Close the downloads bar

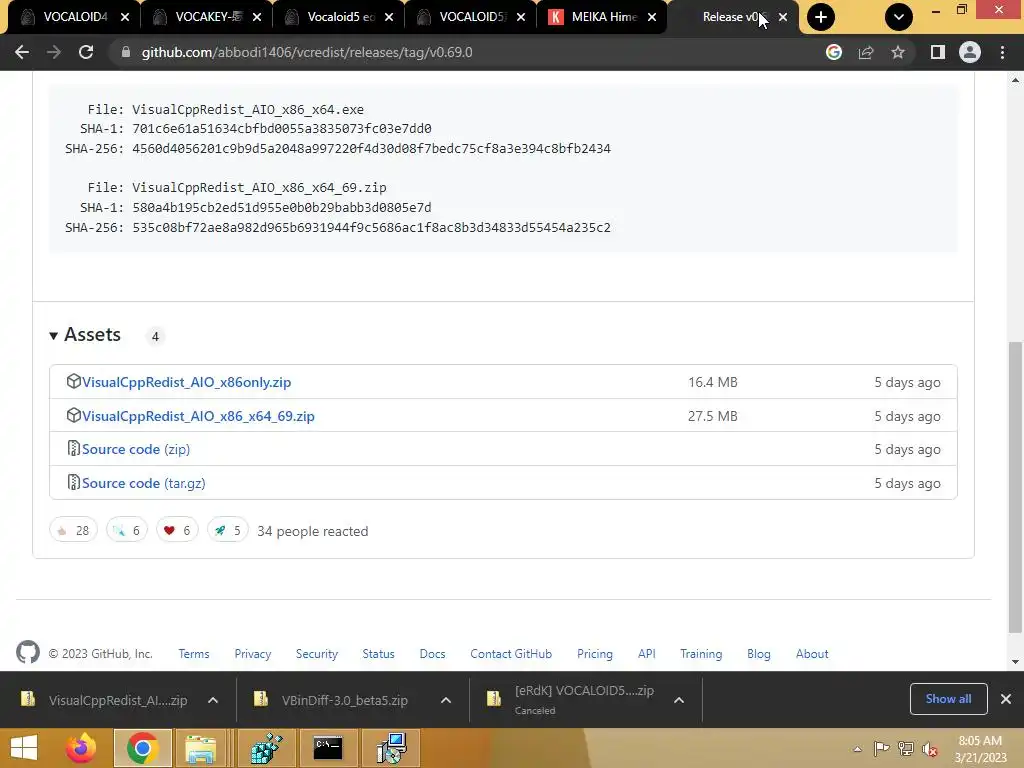pyautogui.click(x=1006, y=699)
